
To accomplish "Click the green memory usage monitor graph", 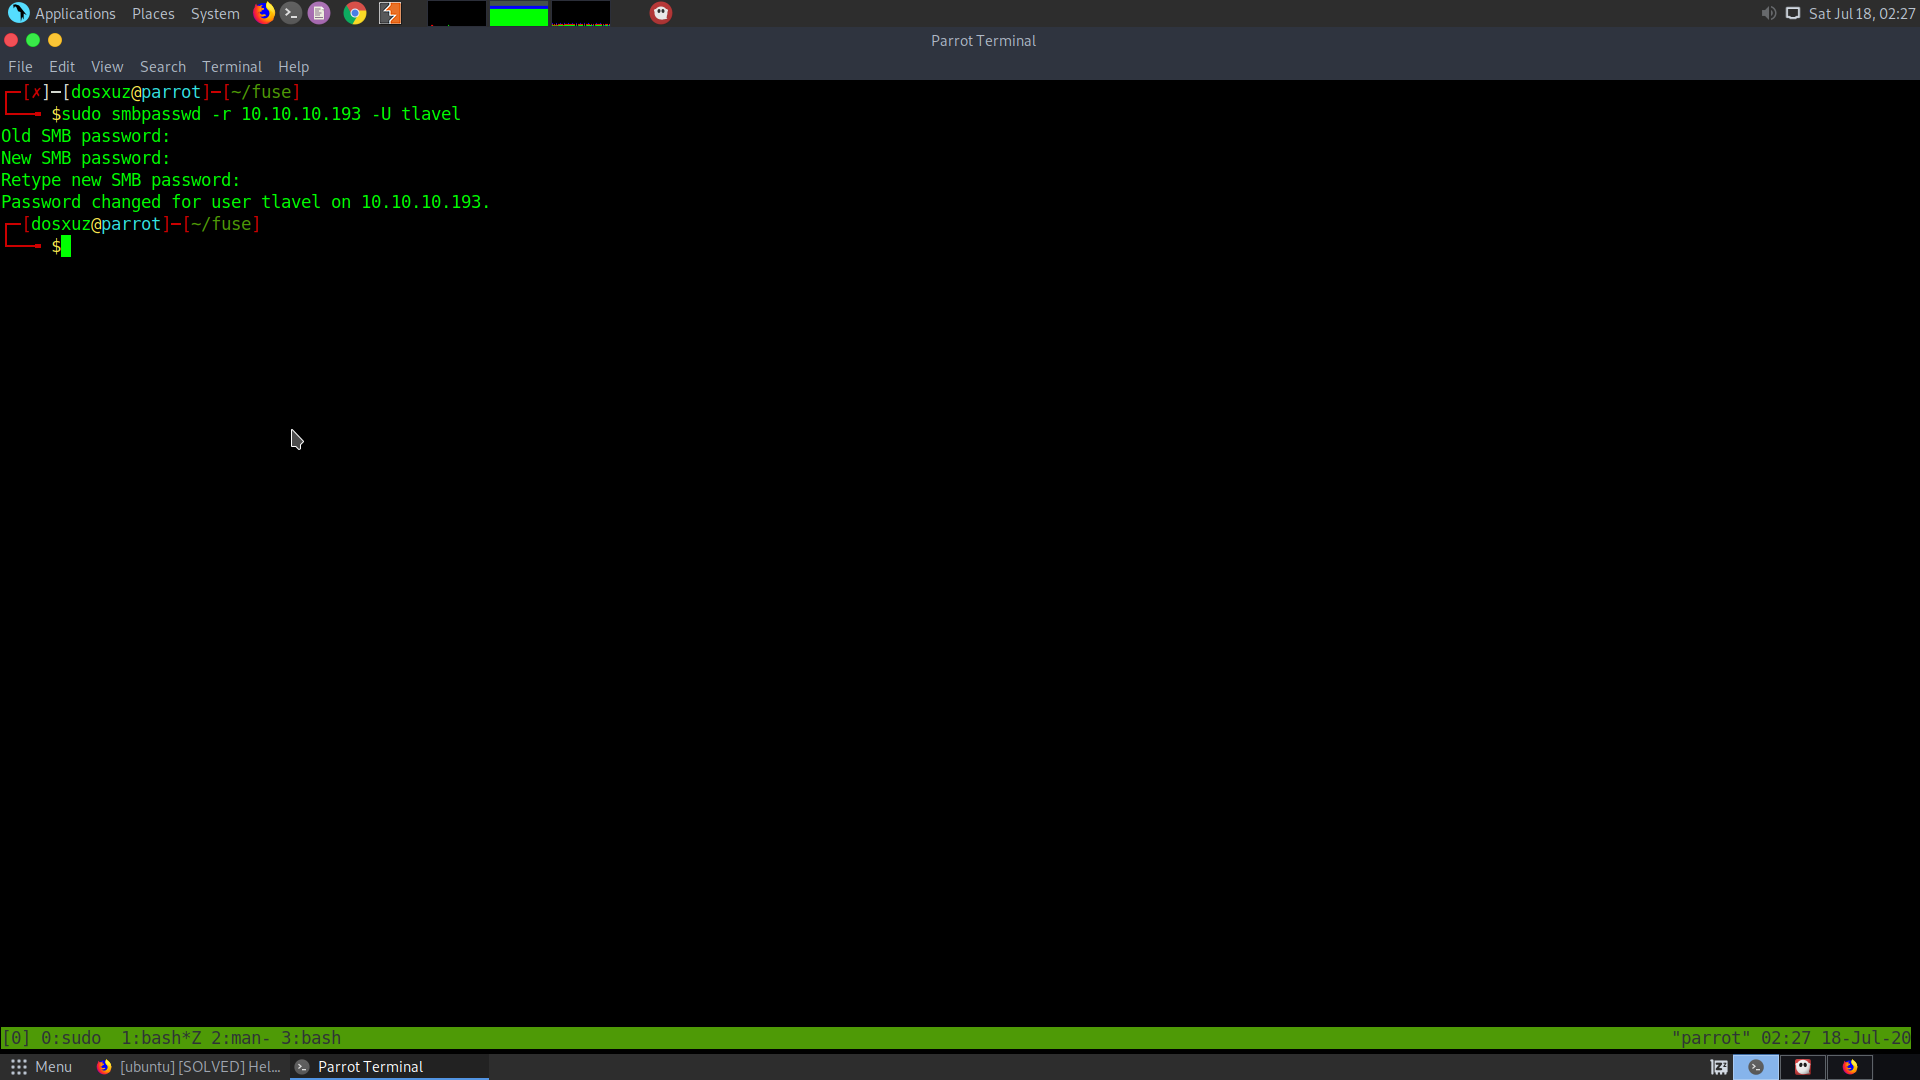I will click(x=518, y=14).
